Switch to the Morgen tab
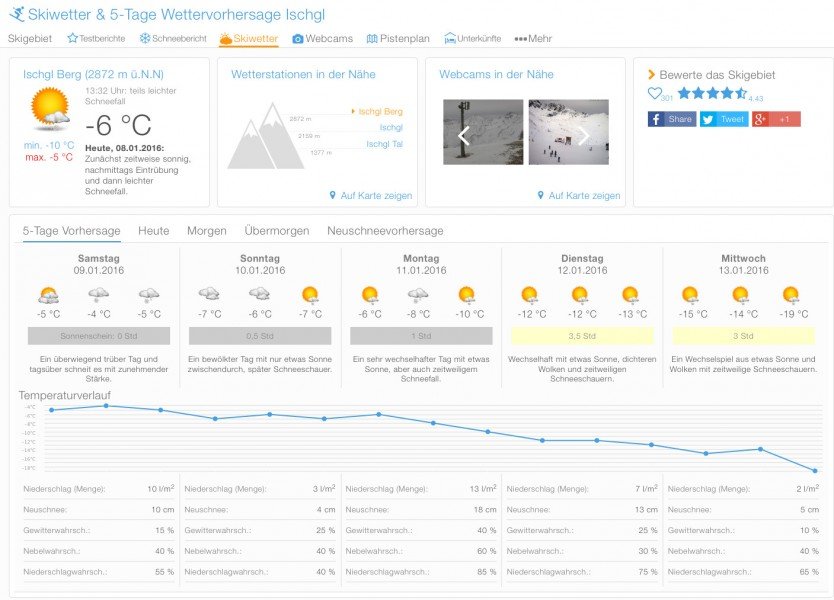This screenshot has height=600, width=834. pyautogui.click(x=207, y=231)
